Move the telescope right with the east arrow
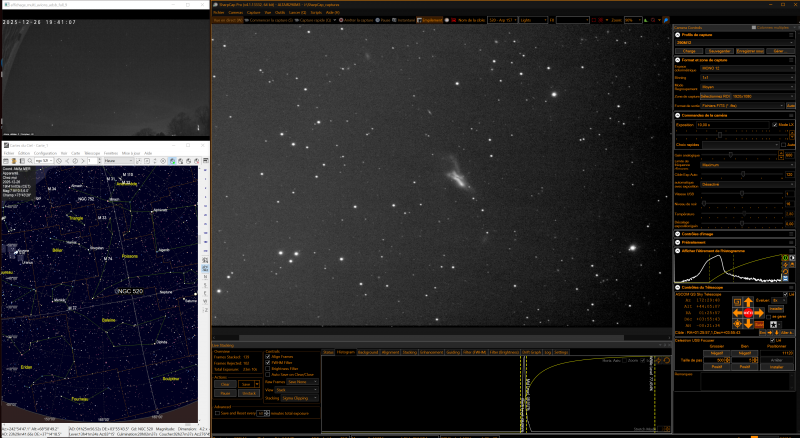 (759, 313)
